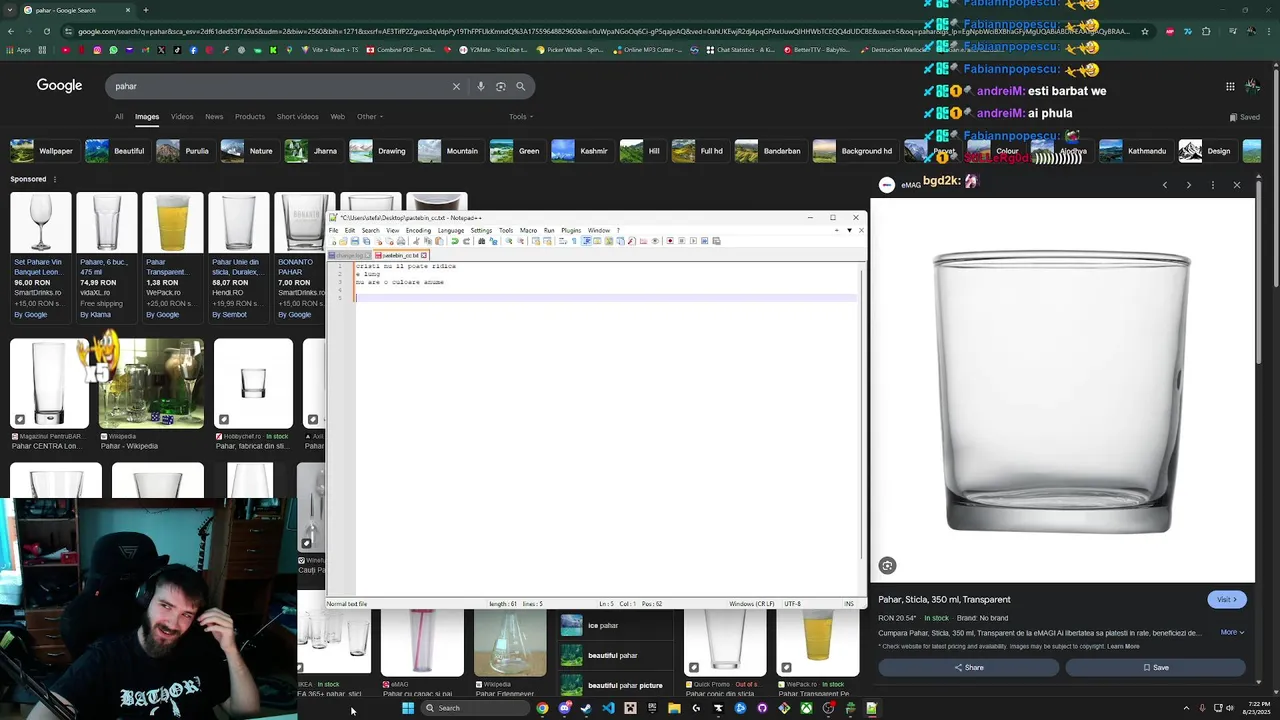Click the Google logo
Screen dimensions: 1280x720
point(60,86)
